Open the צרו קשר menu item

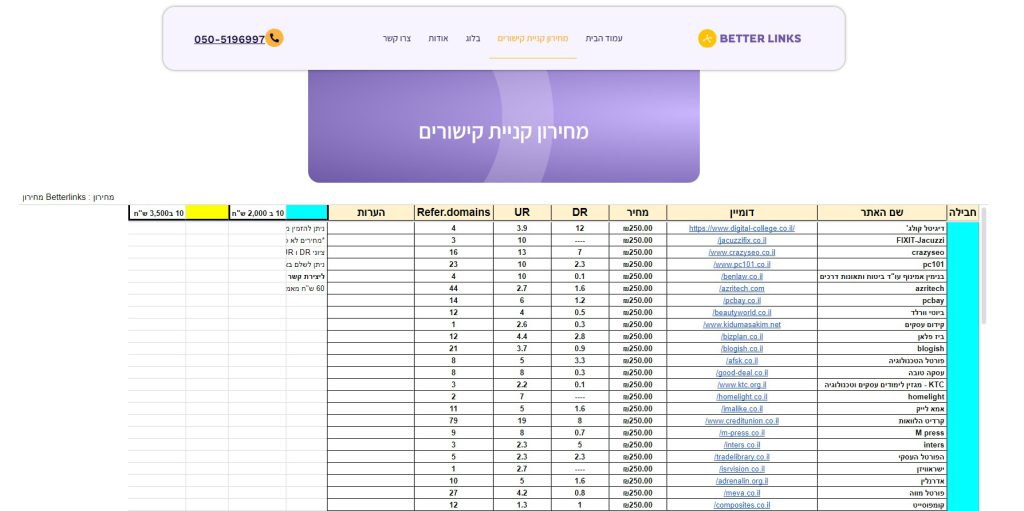[396, 39]
